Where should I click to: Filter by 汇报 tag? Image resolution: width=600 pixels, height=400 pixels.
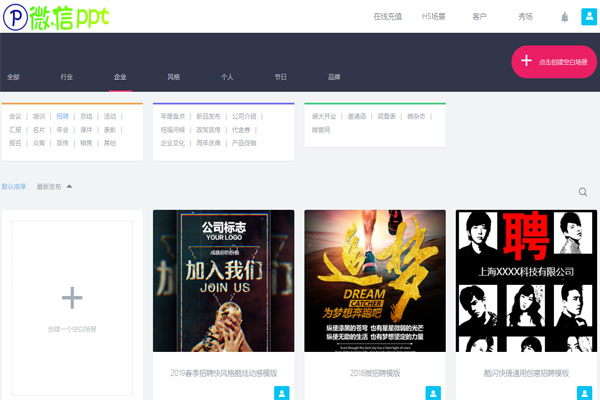pyautogui.click(x=15, y=130)
